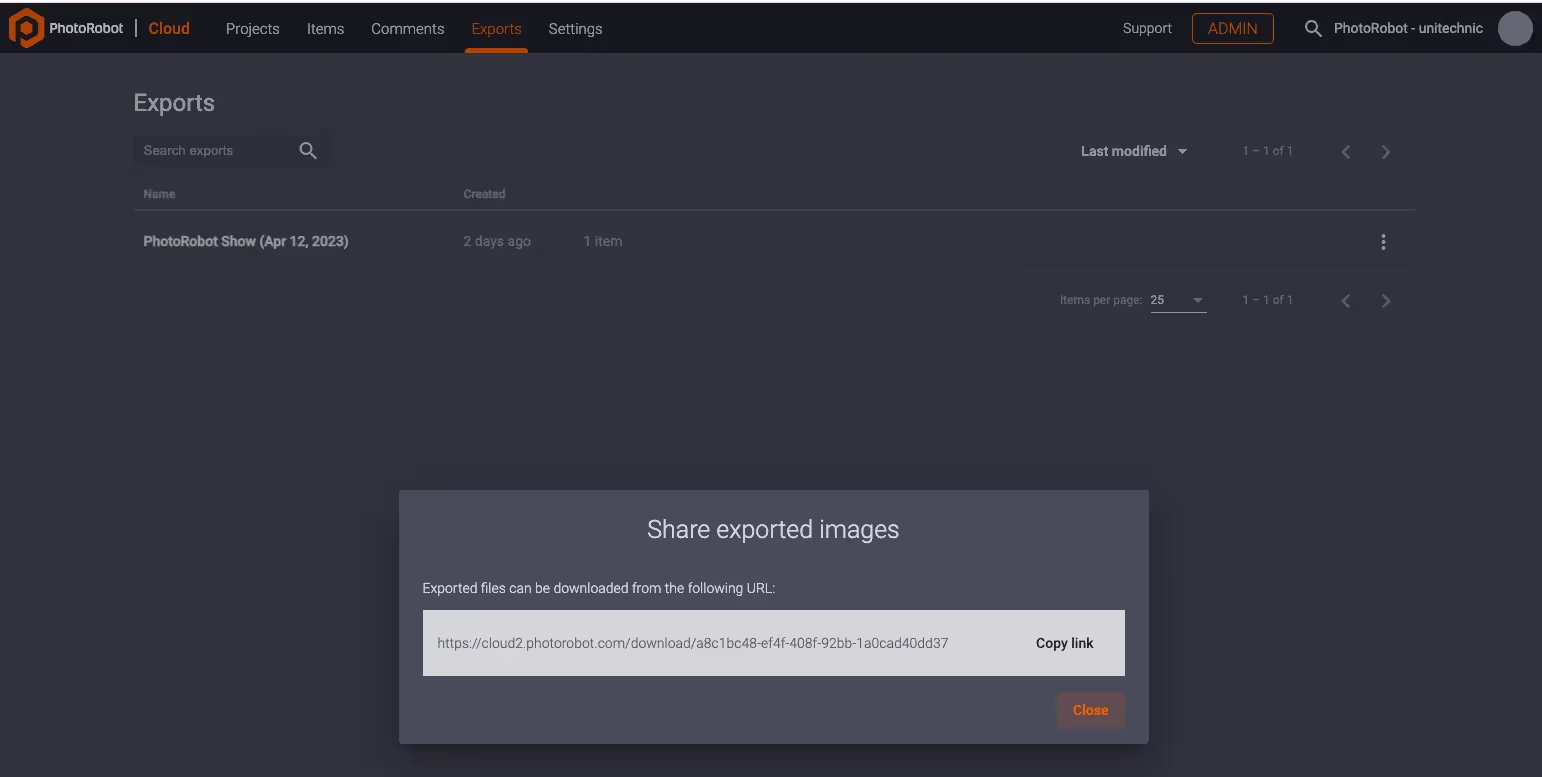Screen dimensions: 1542x777
Task: Click the download URL text field
Action: pos(692,643)
